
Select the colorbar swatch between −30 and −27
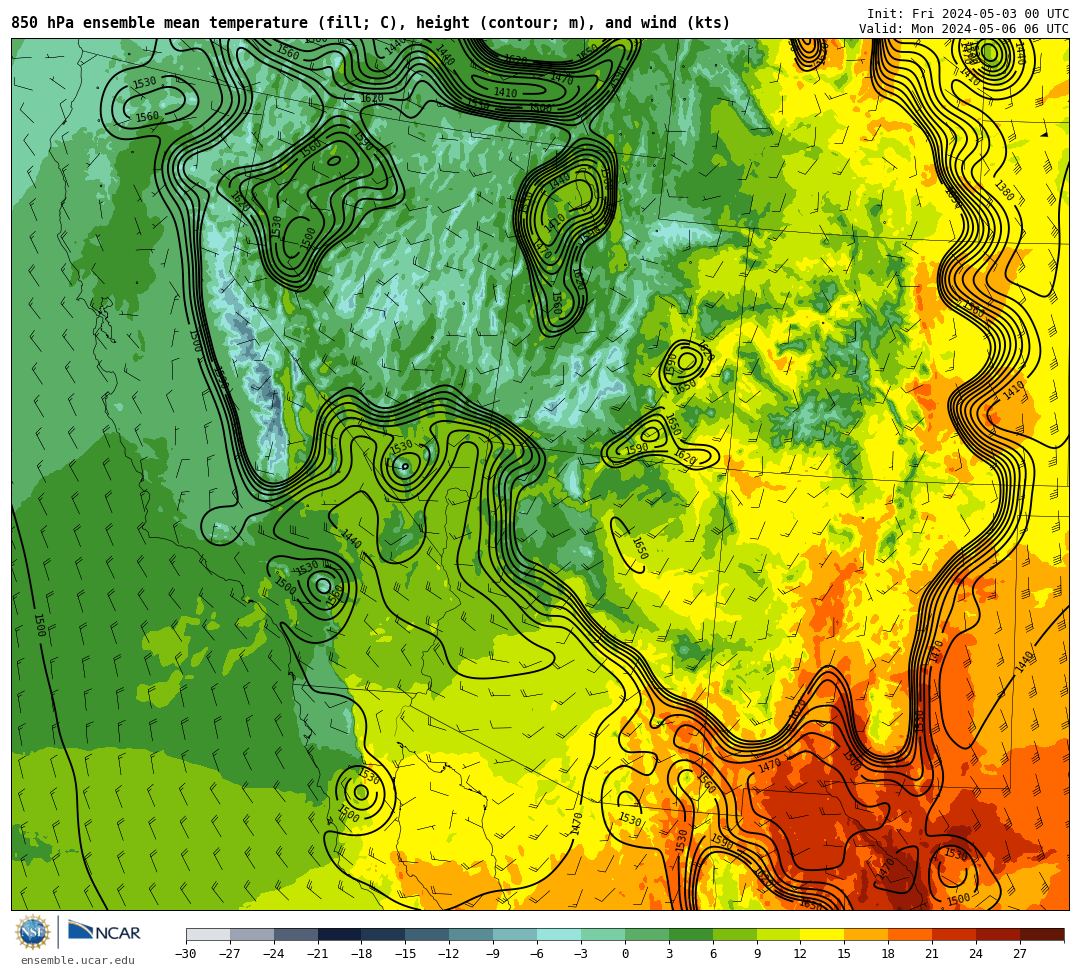(208, 934)
